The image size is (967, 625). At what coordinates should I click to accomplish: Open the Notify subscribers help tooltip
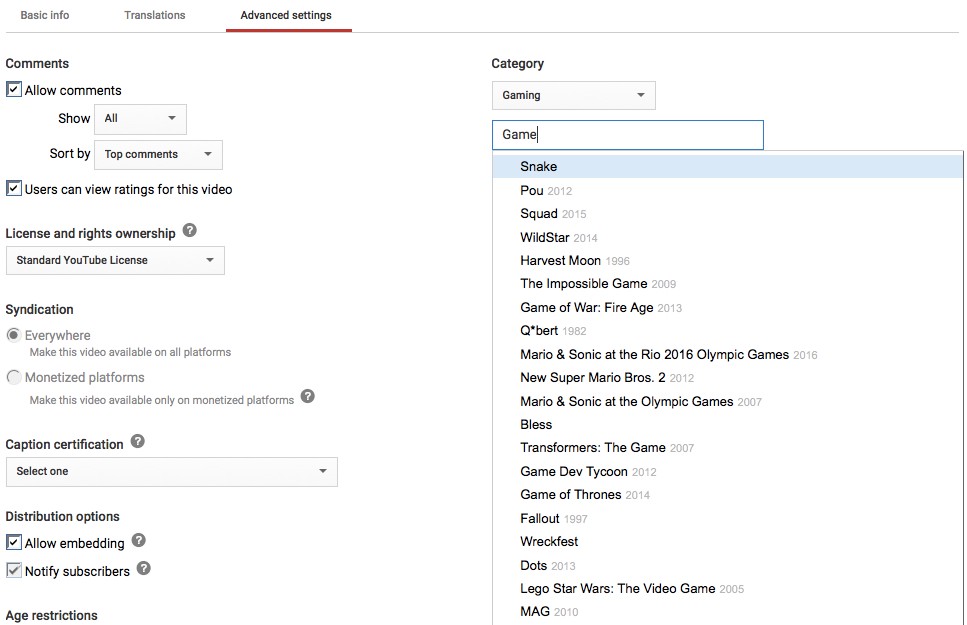coord(143,570)
